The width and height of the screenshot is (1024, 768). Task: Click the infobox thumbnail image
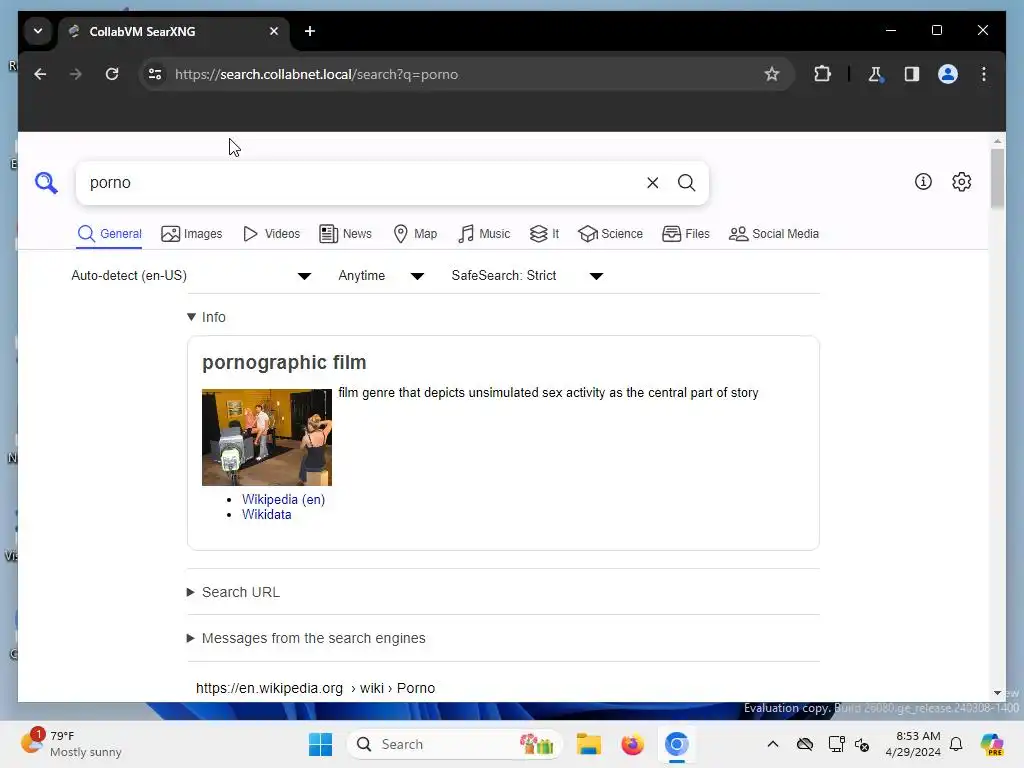click(266, 438)
